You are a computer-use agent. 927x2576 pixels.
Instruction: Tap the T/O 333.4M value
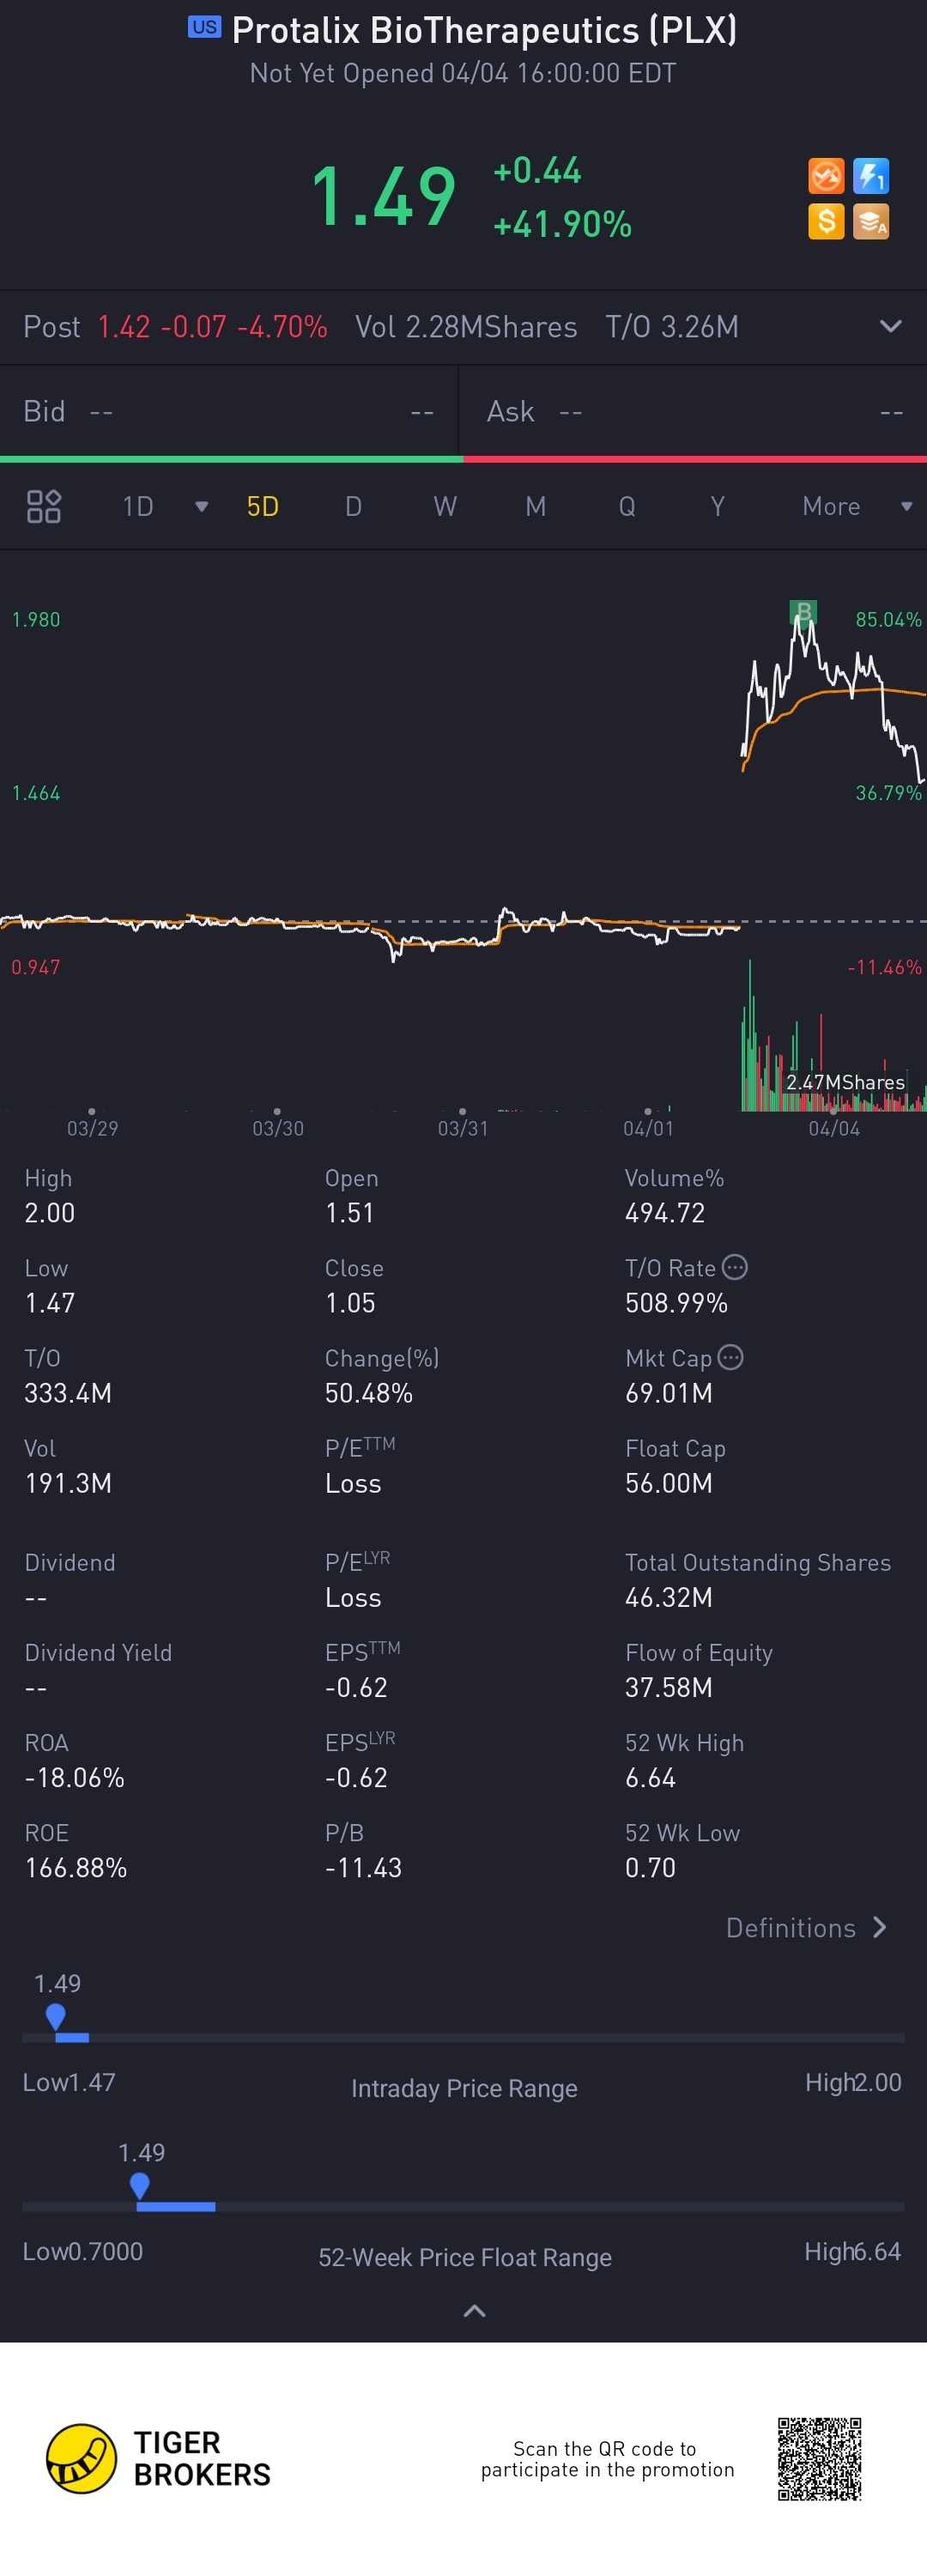(x=68, y=1392)
